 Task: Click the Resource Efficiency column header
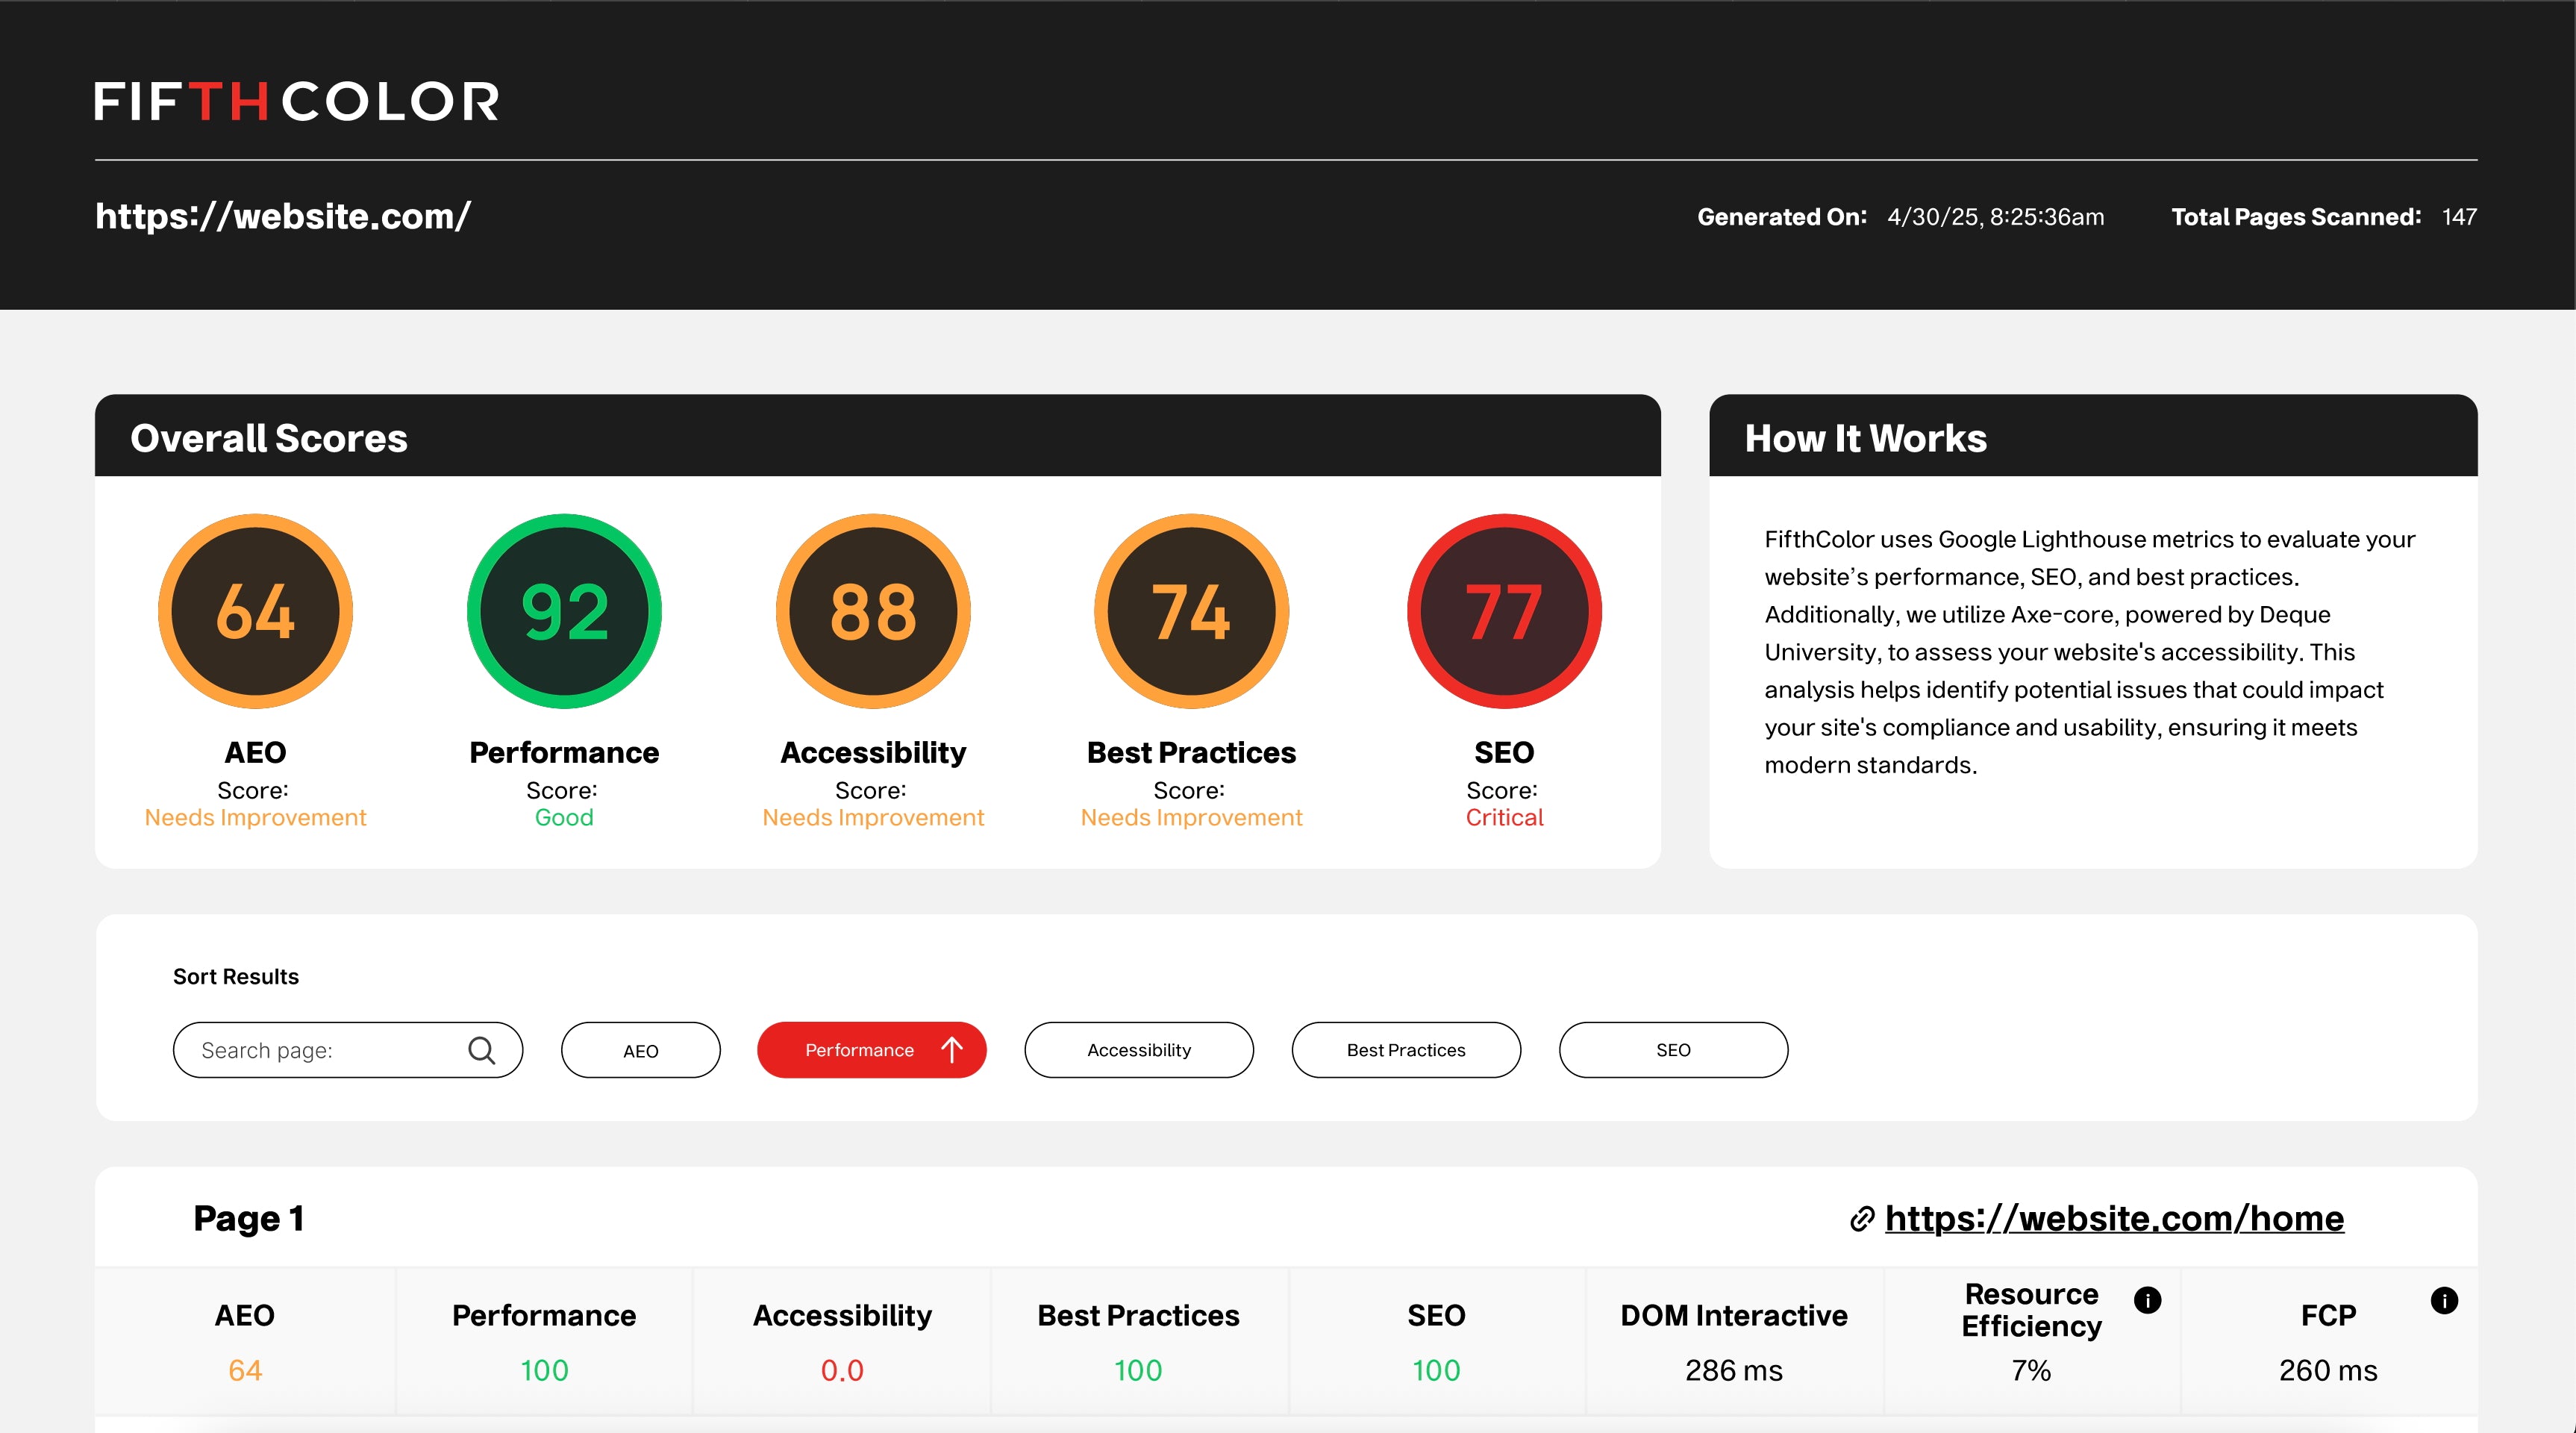[2031, 1310]
